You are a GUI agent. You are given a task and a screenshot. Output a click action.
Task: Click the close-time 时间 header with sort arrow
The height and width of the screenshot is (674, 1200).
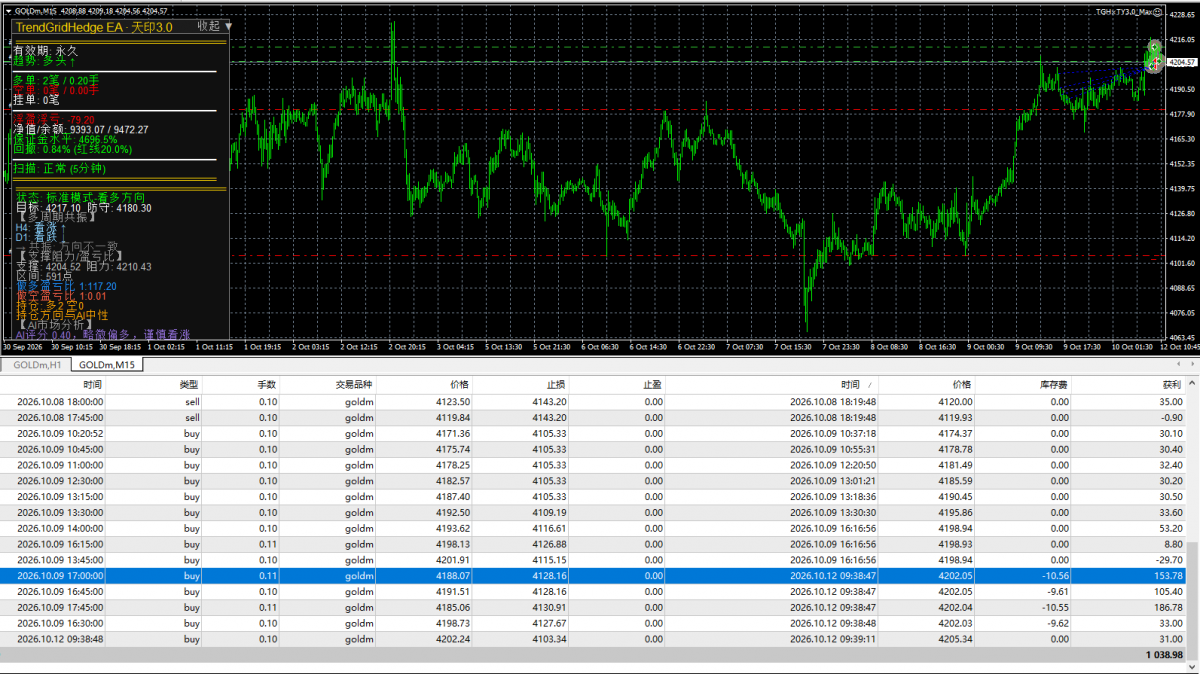click(851, 384)
